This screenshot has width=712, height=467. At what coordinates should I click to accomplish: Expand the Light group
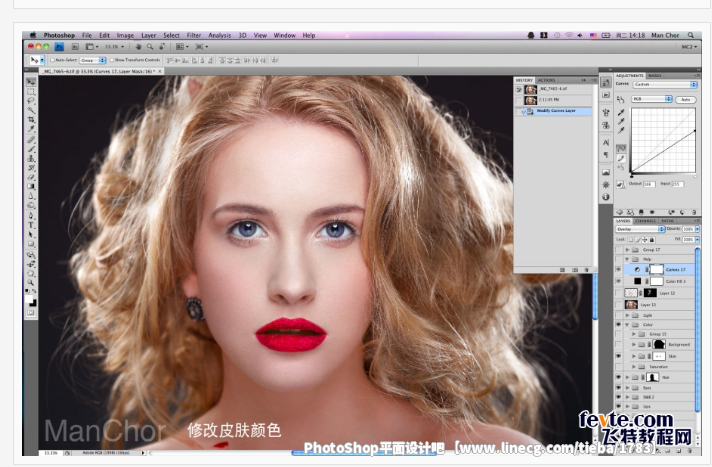point(628,315)
